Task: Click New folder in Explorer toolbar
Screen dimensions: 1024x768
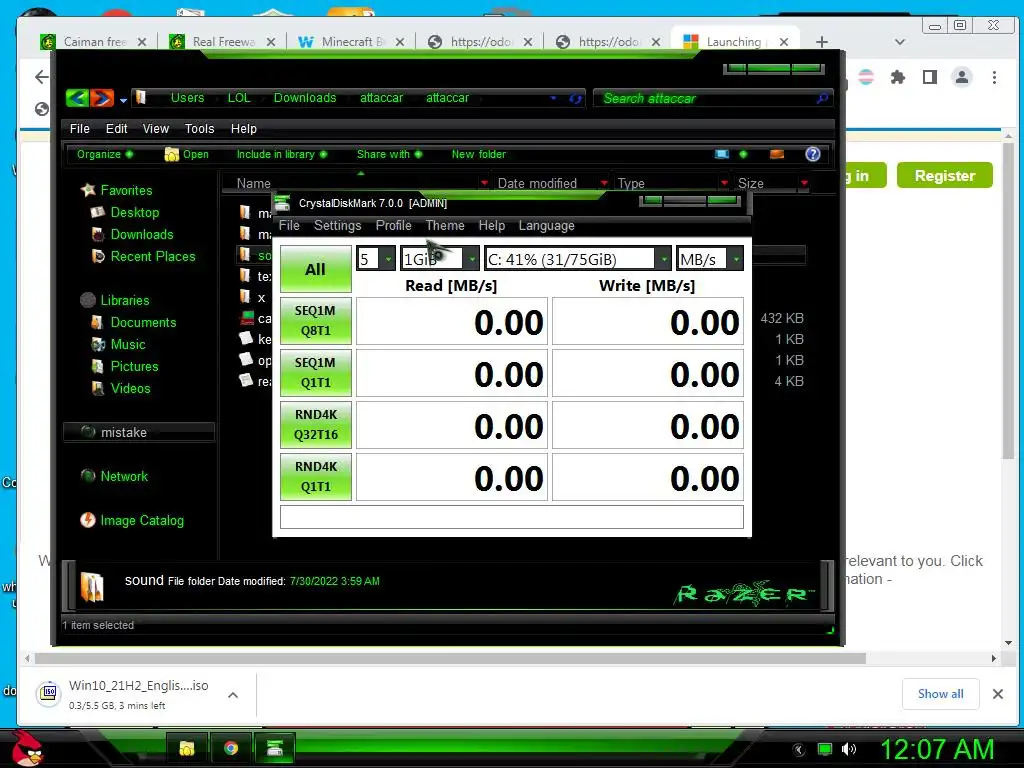Action: click(479, 154)
